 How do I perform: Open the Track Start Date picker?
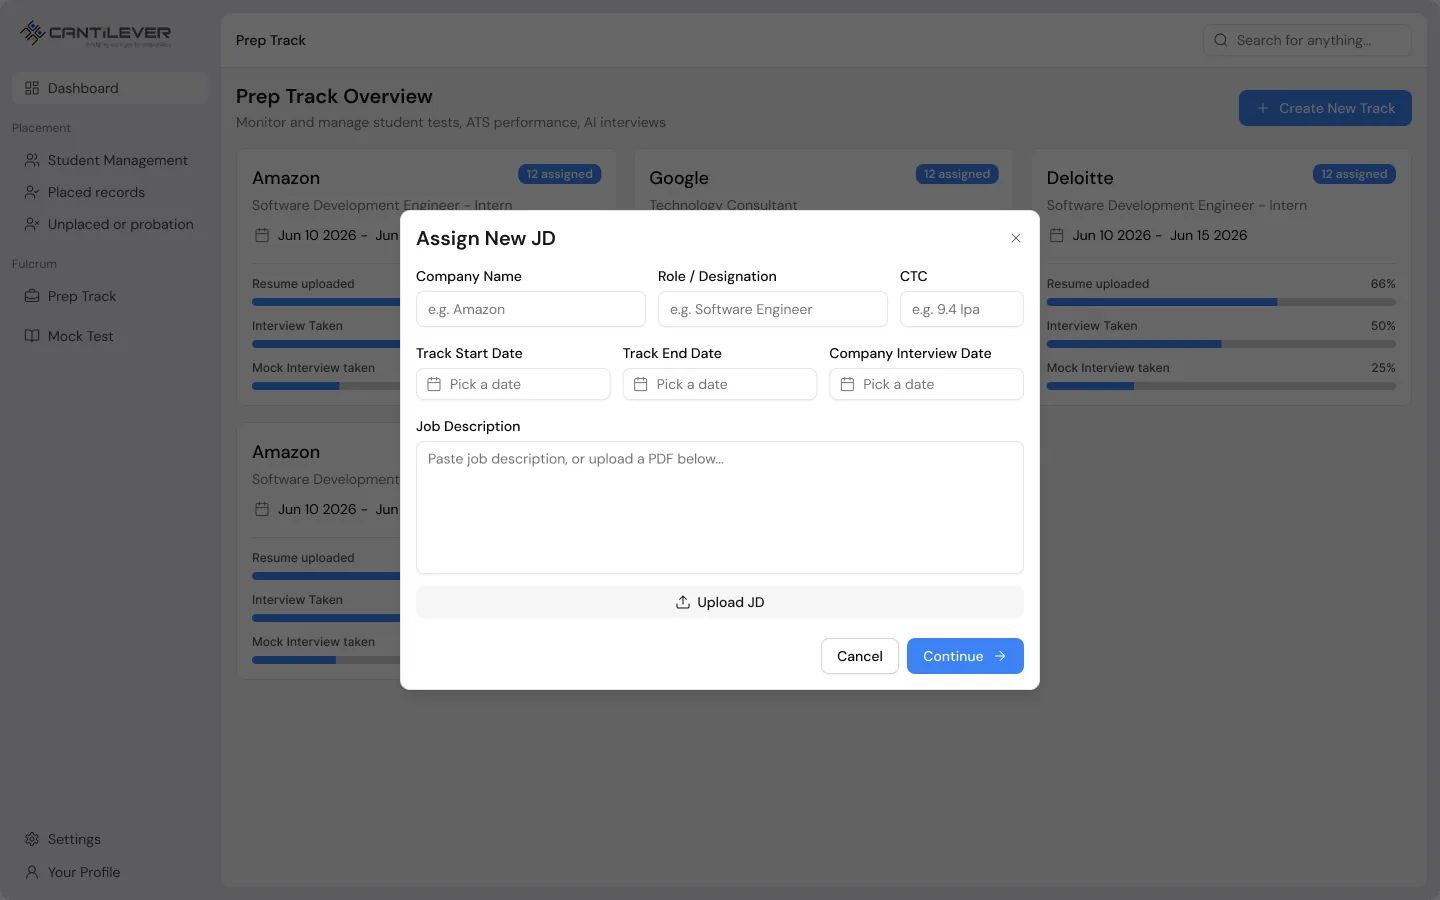[513, 384]
